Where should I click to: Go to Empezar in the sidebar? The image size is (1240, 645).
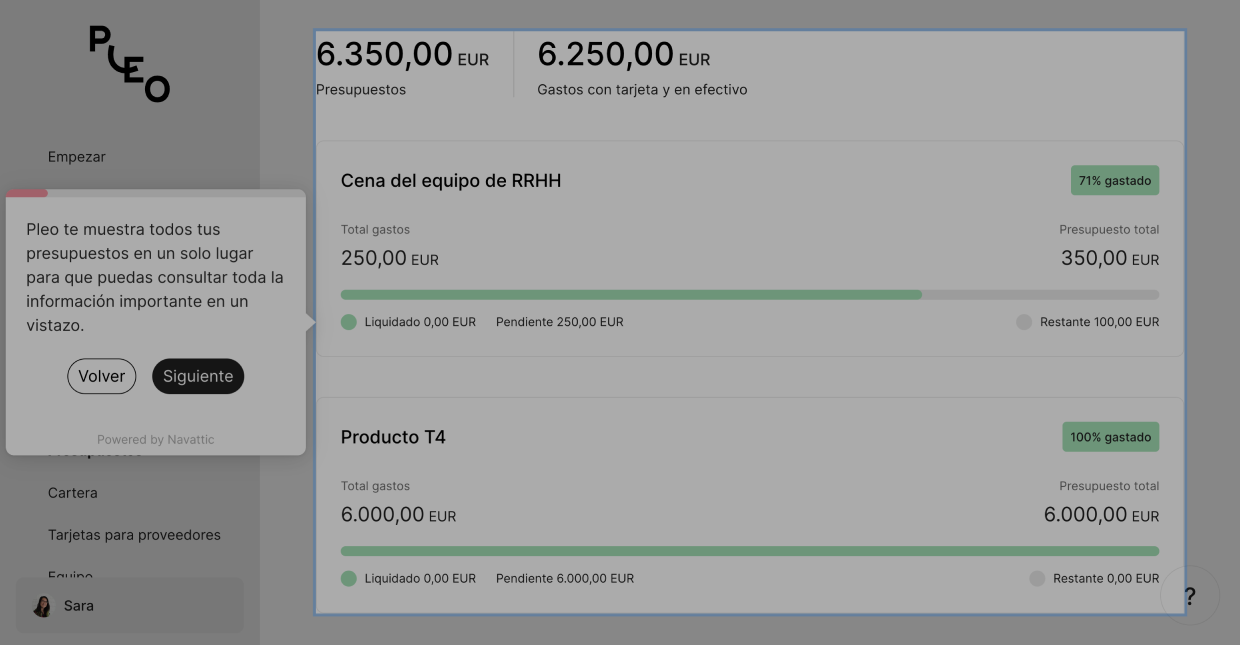pos(77,157)
